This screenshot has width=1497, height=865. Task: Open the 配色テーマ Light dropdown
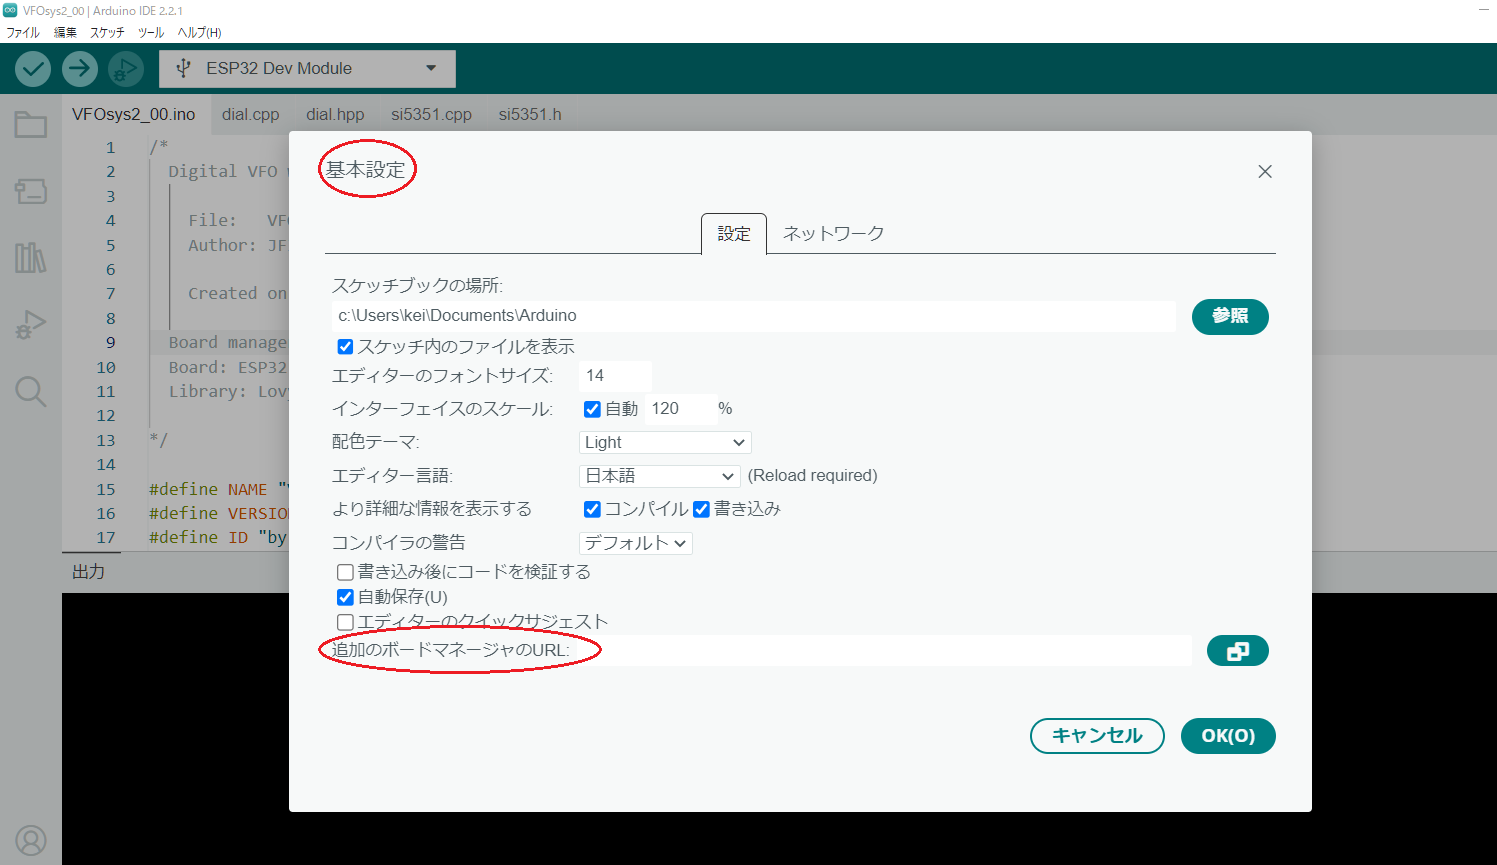pos(665,442)
